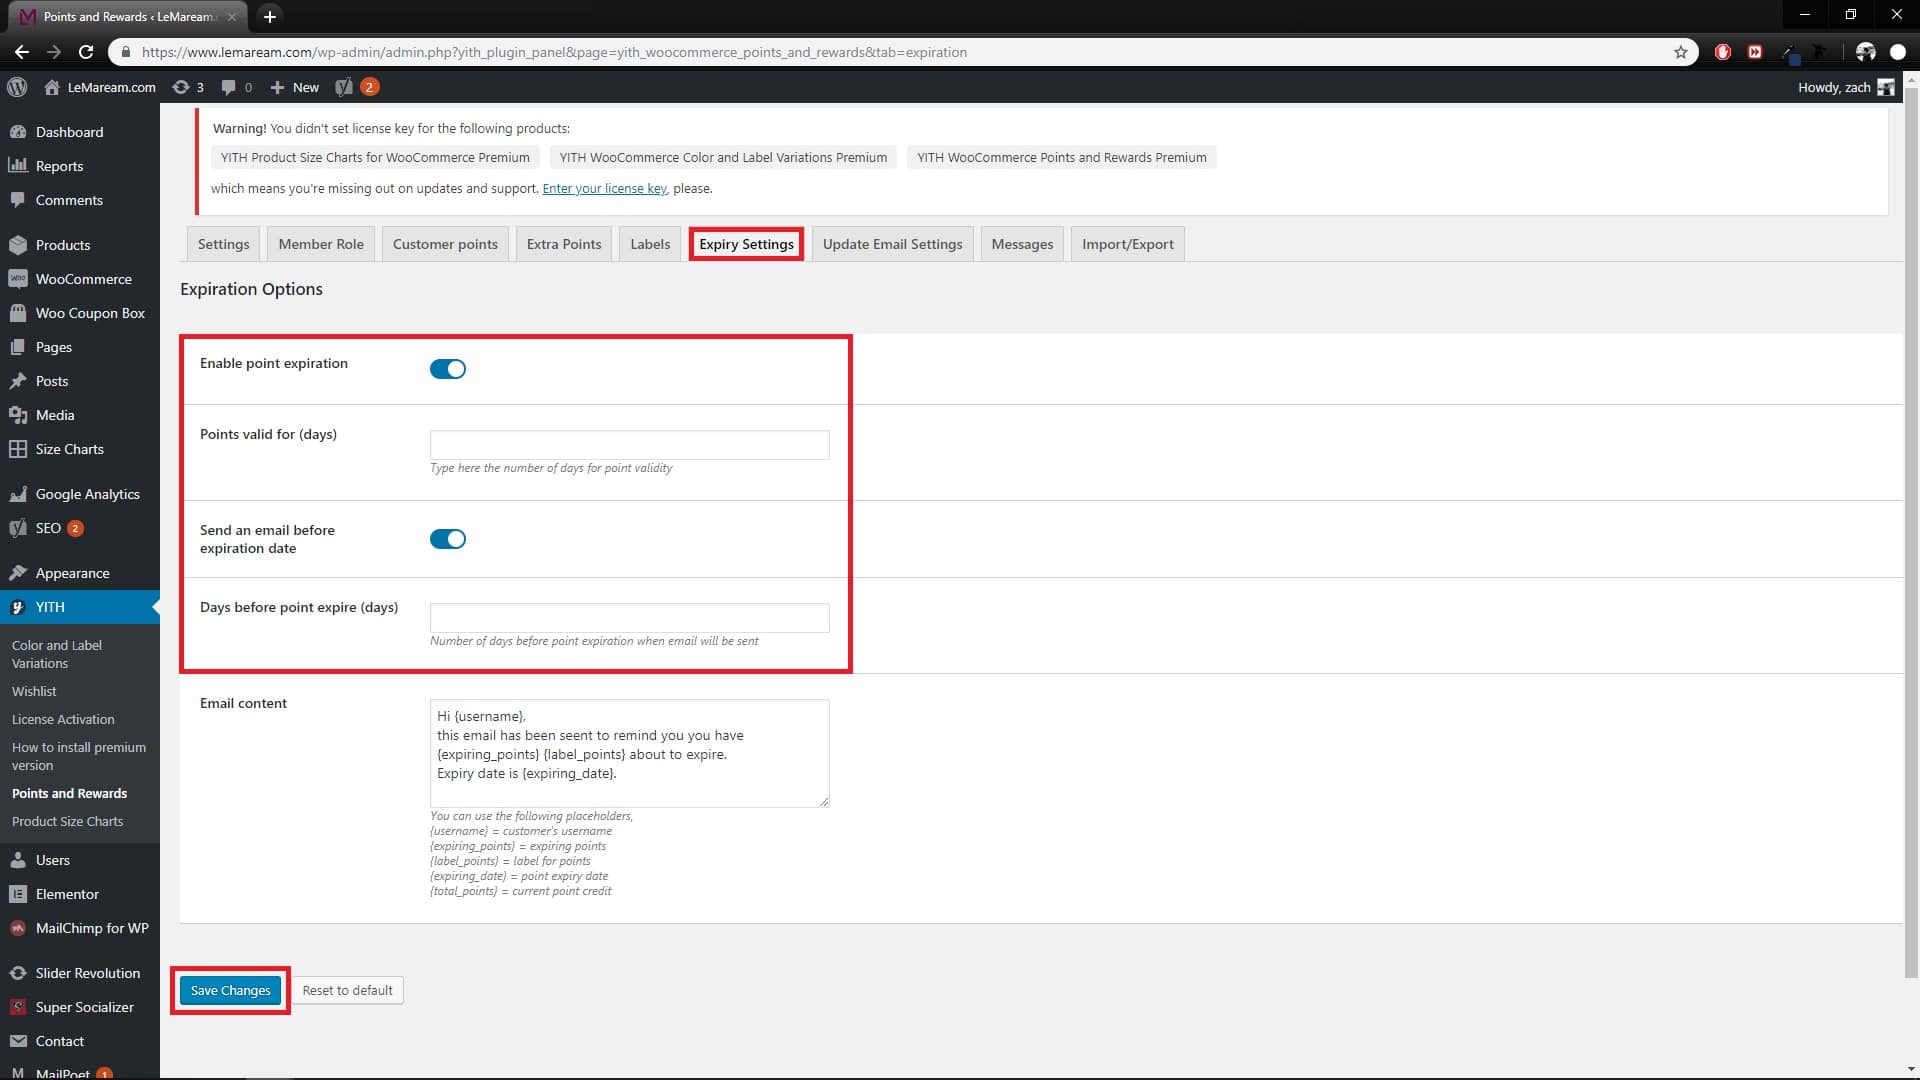Screen dimensions: 1920x1080
Task: Select the Expiry Settings tab
Action: (746, 244)
